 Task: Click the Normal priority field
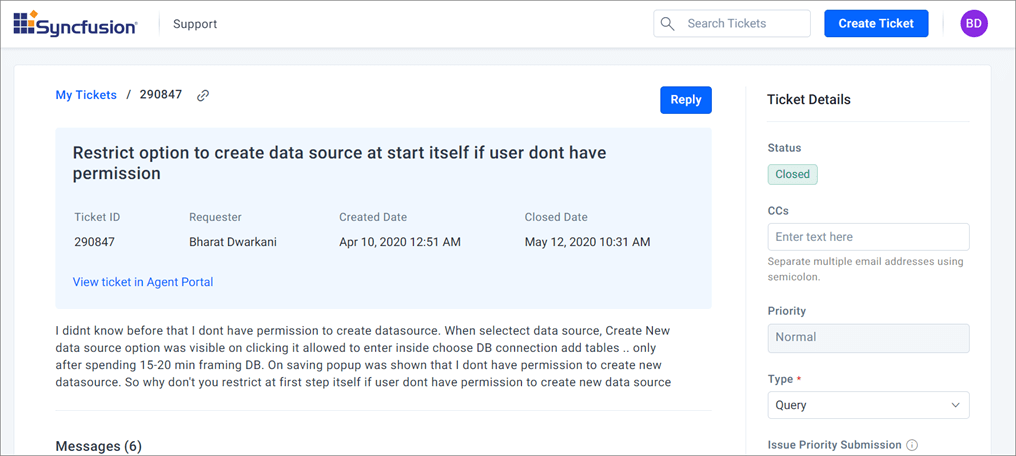[x=867, y=337]
